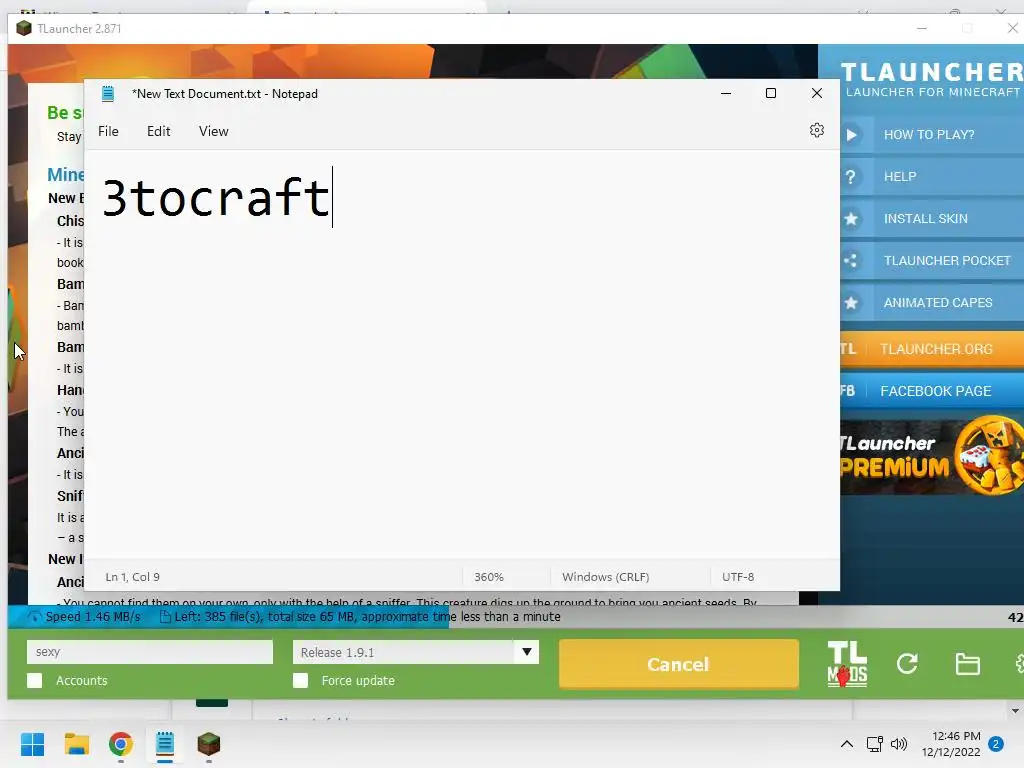Click scrollbar down arrow beside TLauncher
Image resolution: width=1024 pixels, height=768 pixels.
(1015, 711)
